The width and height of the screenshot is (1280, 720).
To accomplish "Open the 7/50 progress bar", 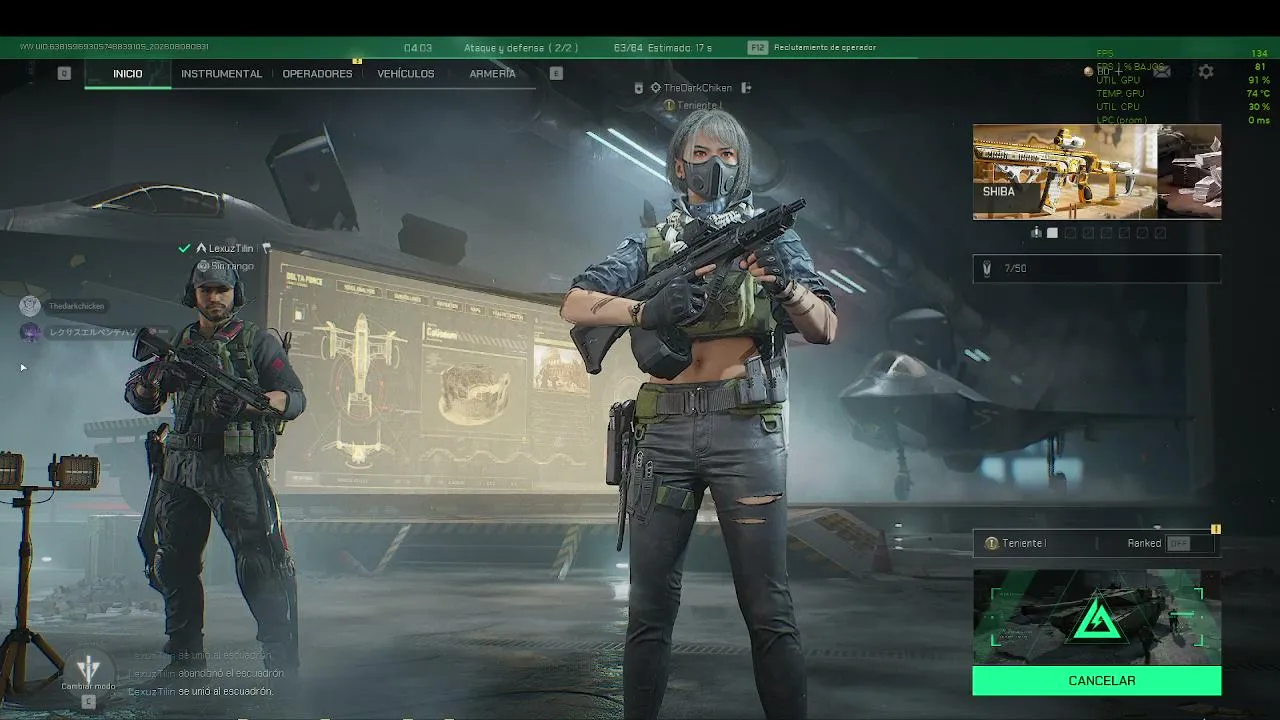I will click(1097, 268).
